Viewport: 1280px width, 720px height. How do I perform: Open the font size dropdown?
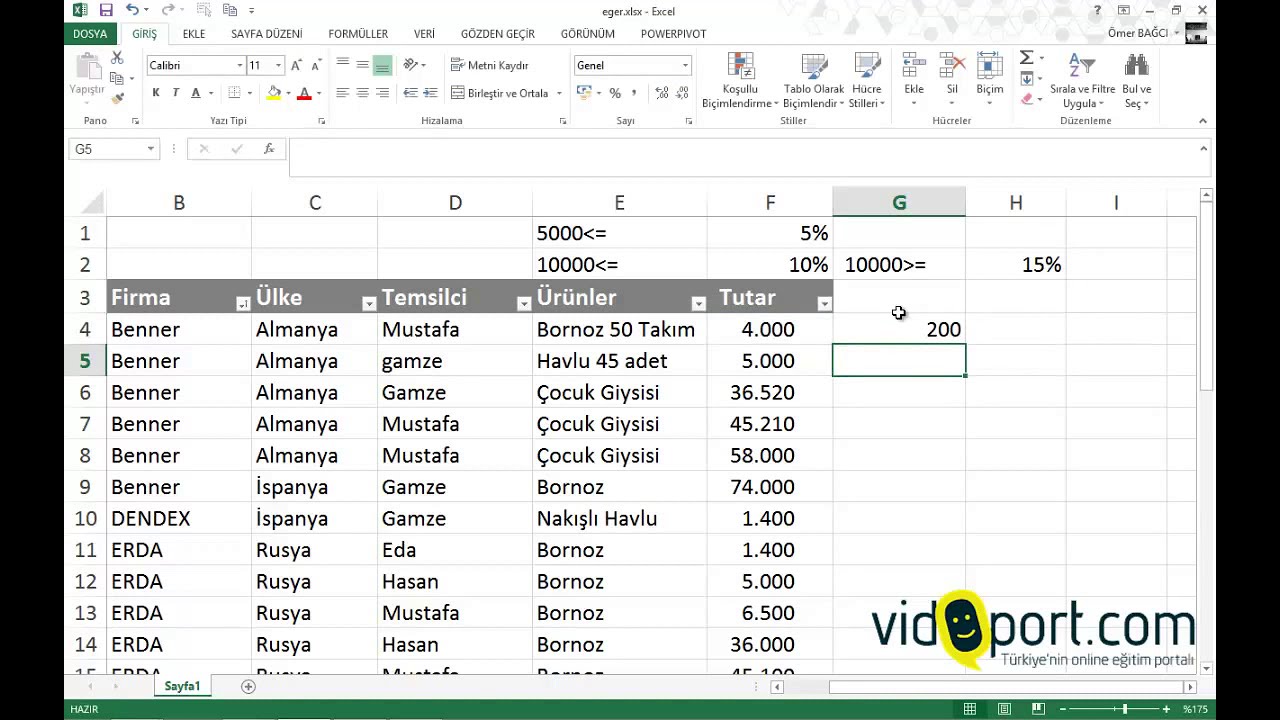[278, 65]
